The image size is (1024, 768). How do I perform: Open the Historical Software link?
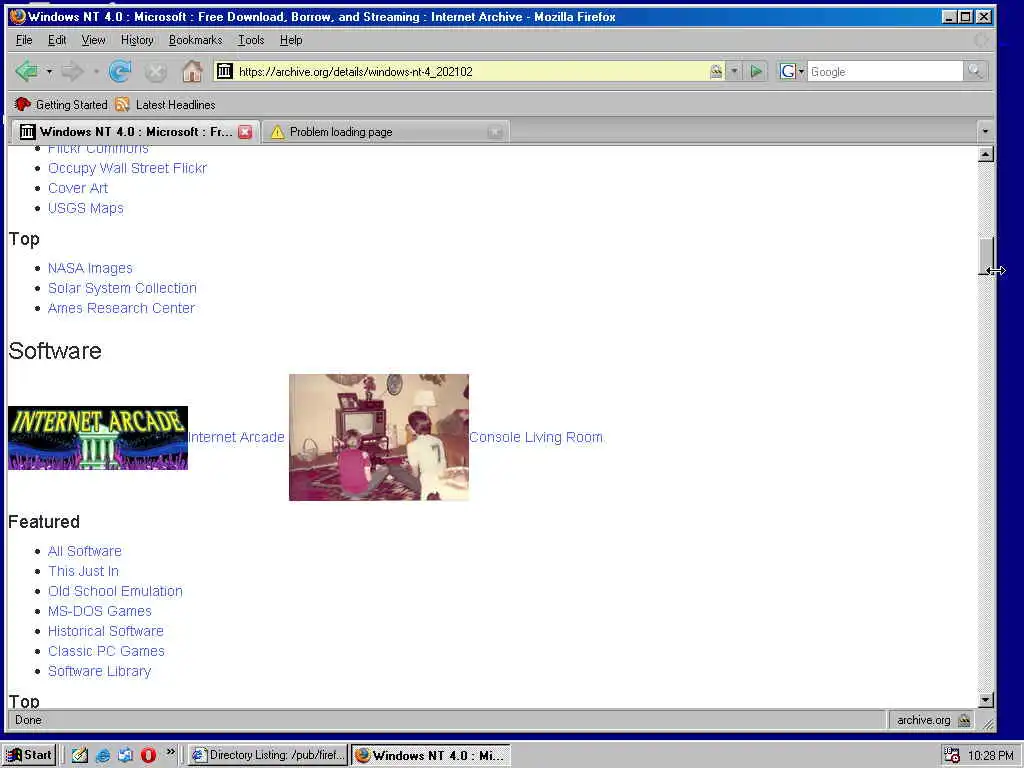106,632
